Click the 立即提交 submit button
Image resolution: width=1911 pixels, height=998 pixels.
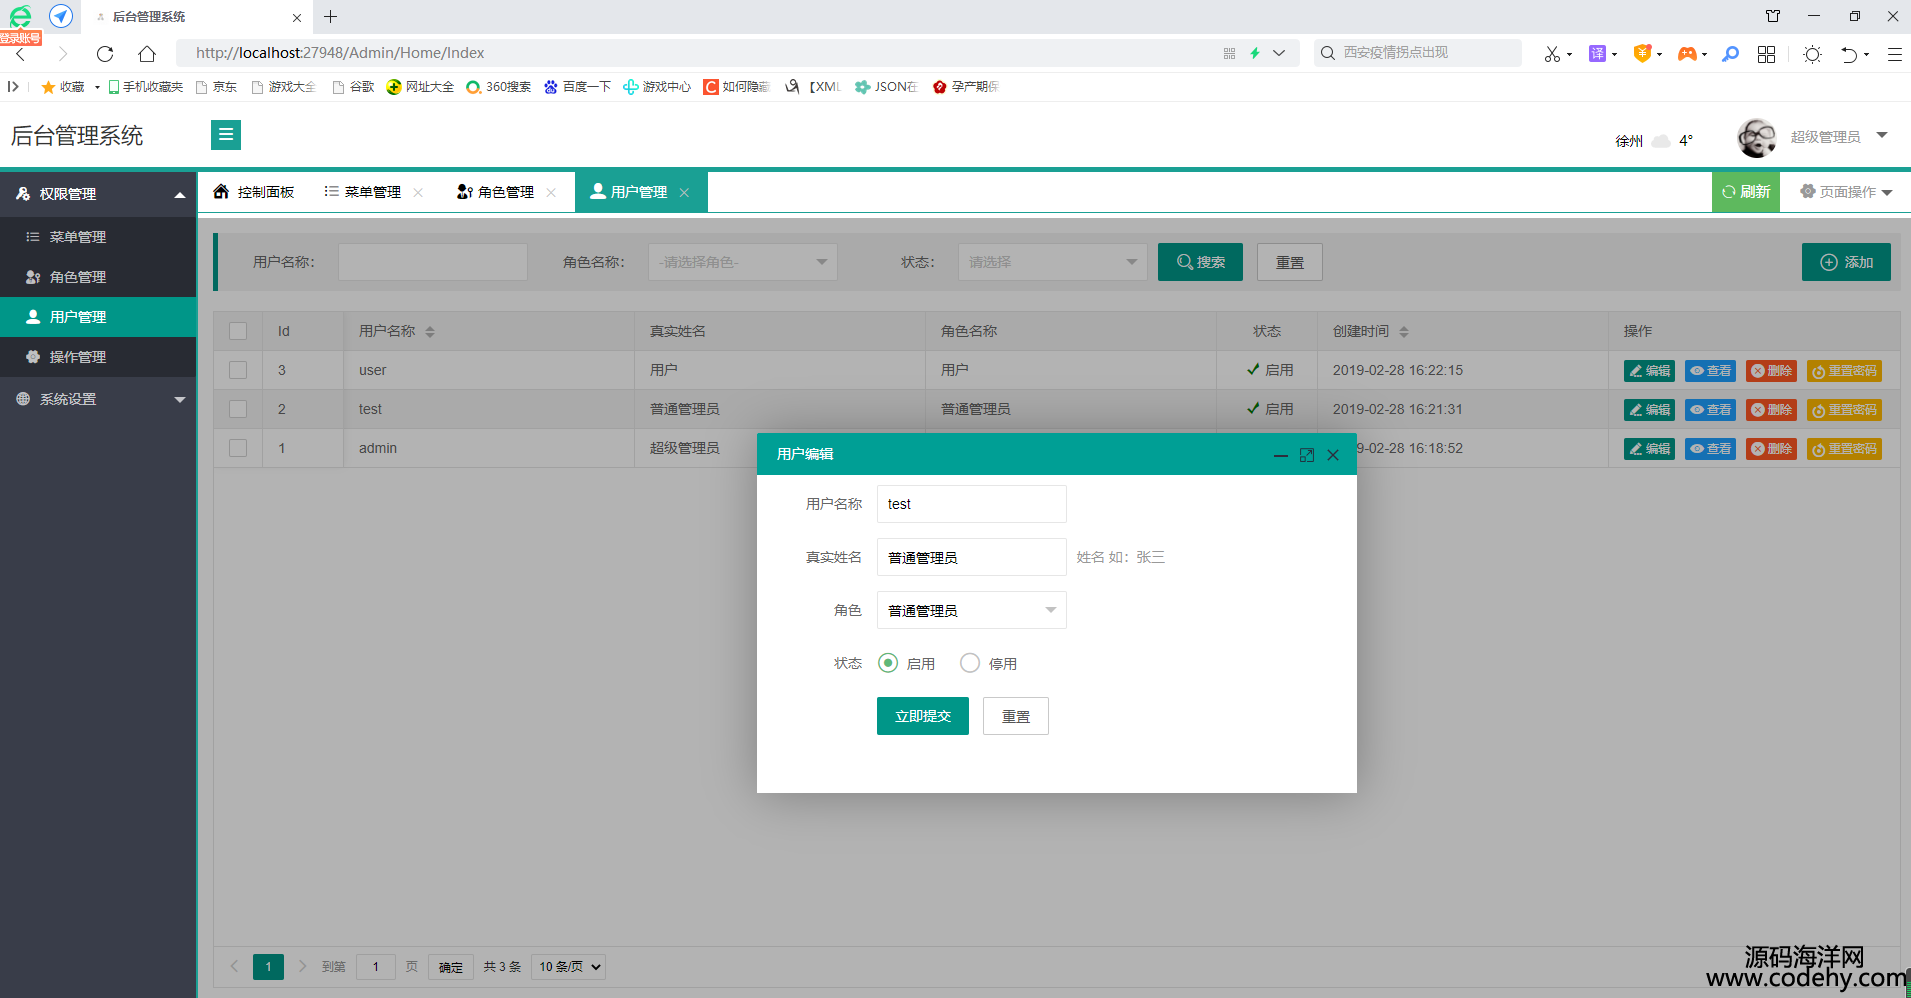tap(922, 716)
